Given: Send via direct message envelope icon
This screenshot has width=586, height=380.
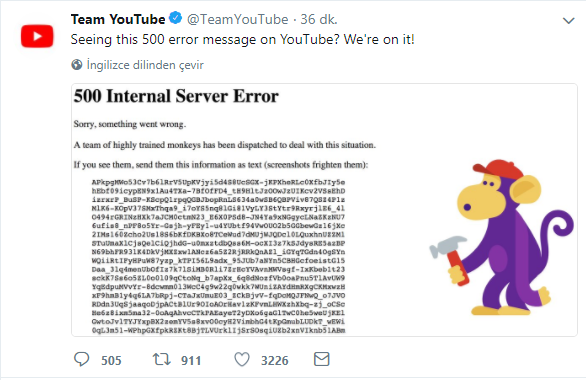Looking at the screenshot, I should coord(321,359).
